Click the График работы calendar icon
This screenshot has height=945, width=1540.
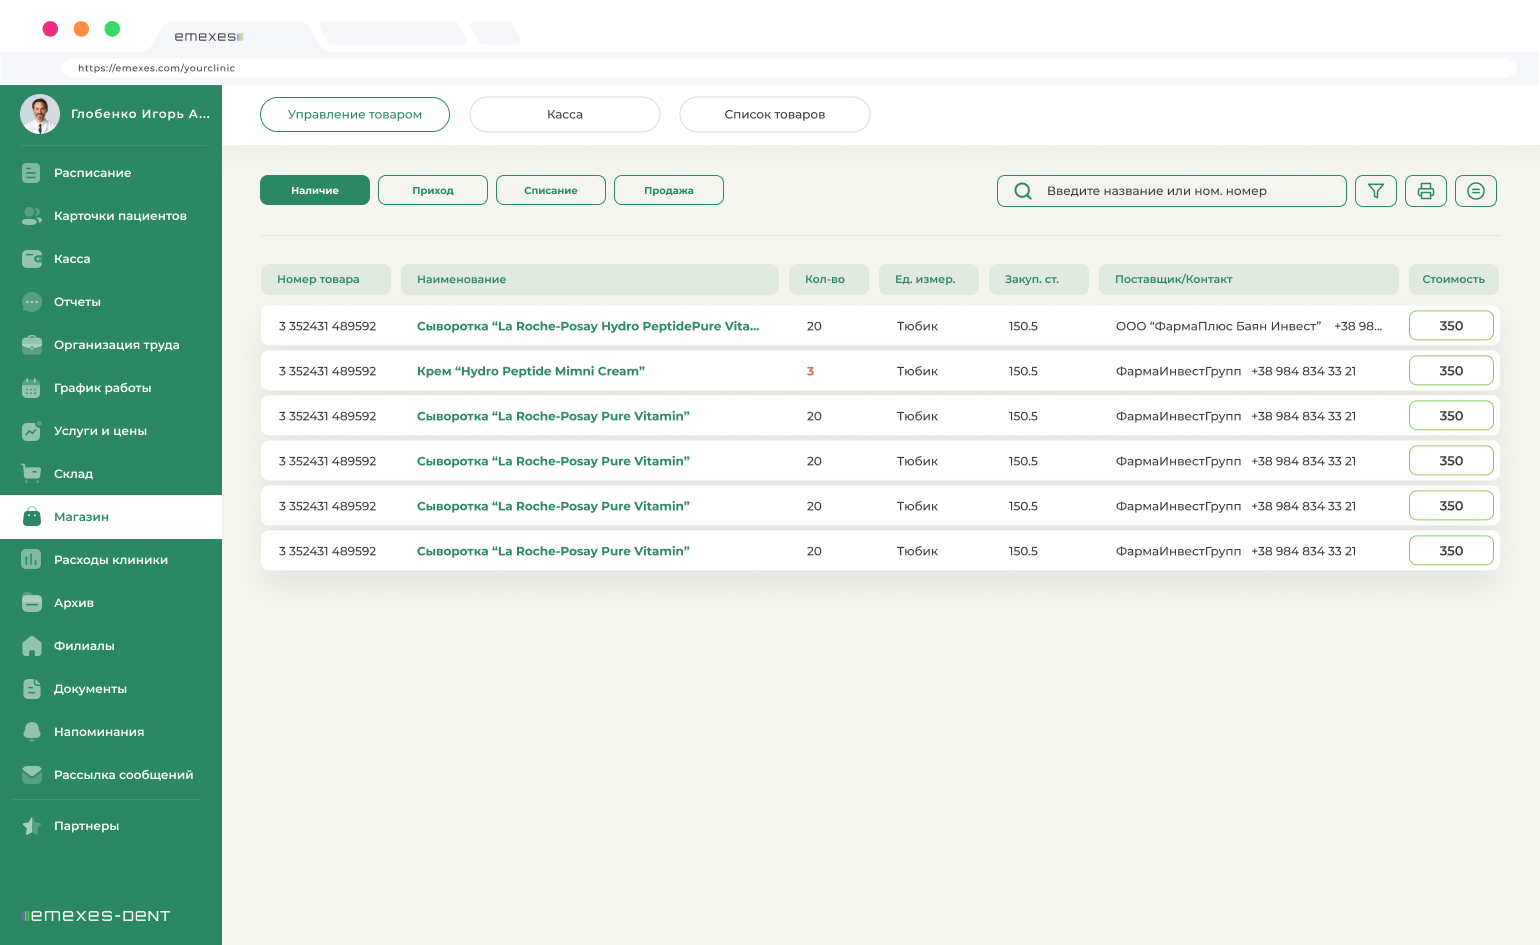[x=31, y=388]
